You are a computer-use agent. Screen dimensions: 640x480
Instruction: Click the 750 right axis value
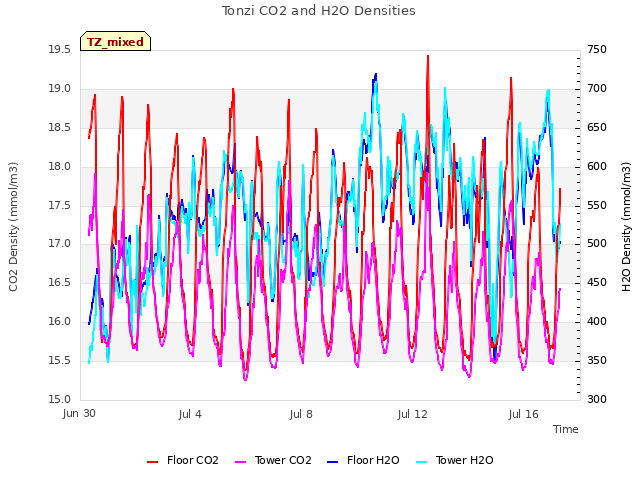(597, 50)
